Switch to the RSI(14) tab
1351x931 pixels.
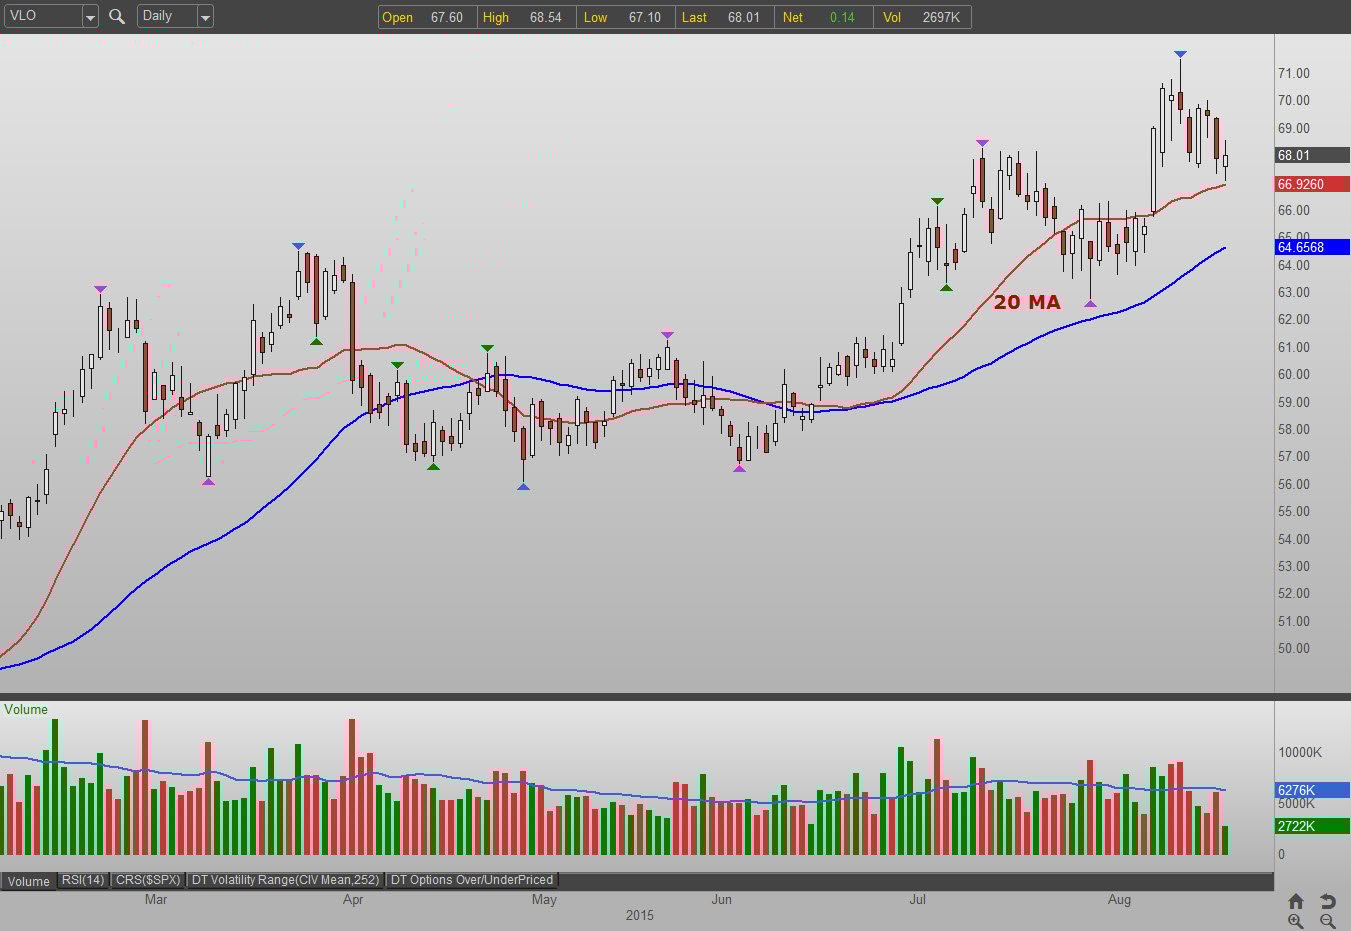click(x=82, y=880)
